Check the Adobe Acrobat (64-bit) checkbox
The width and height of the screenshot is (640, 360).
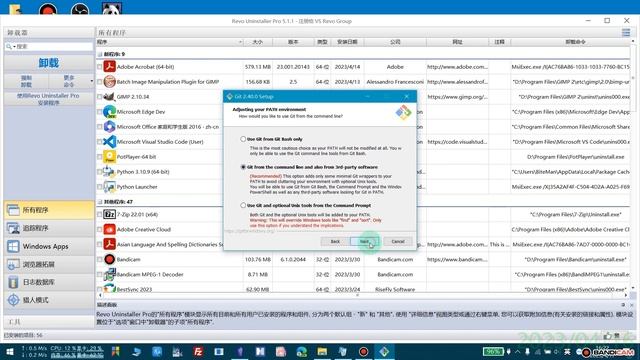coord(100,67)
